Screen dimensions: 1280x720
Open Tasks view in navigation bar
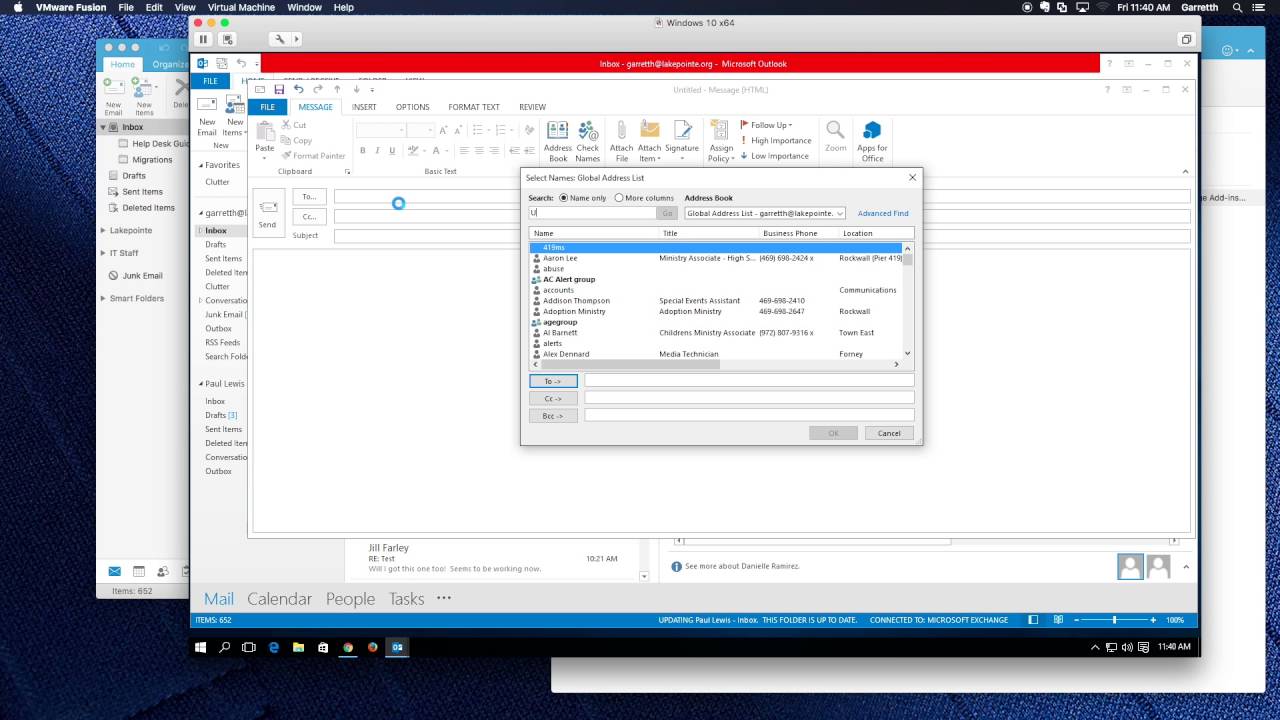coord(406,599)
